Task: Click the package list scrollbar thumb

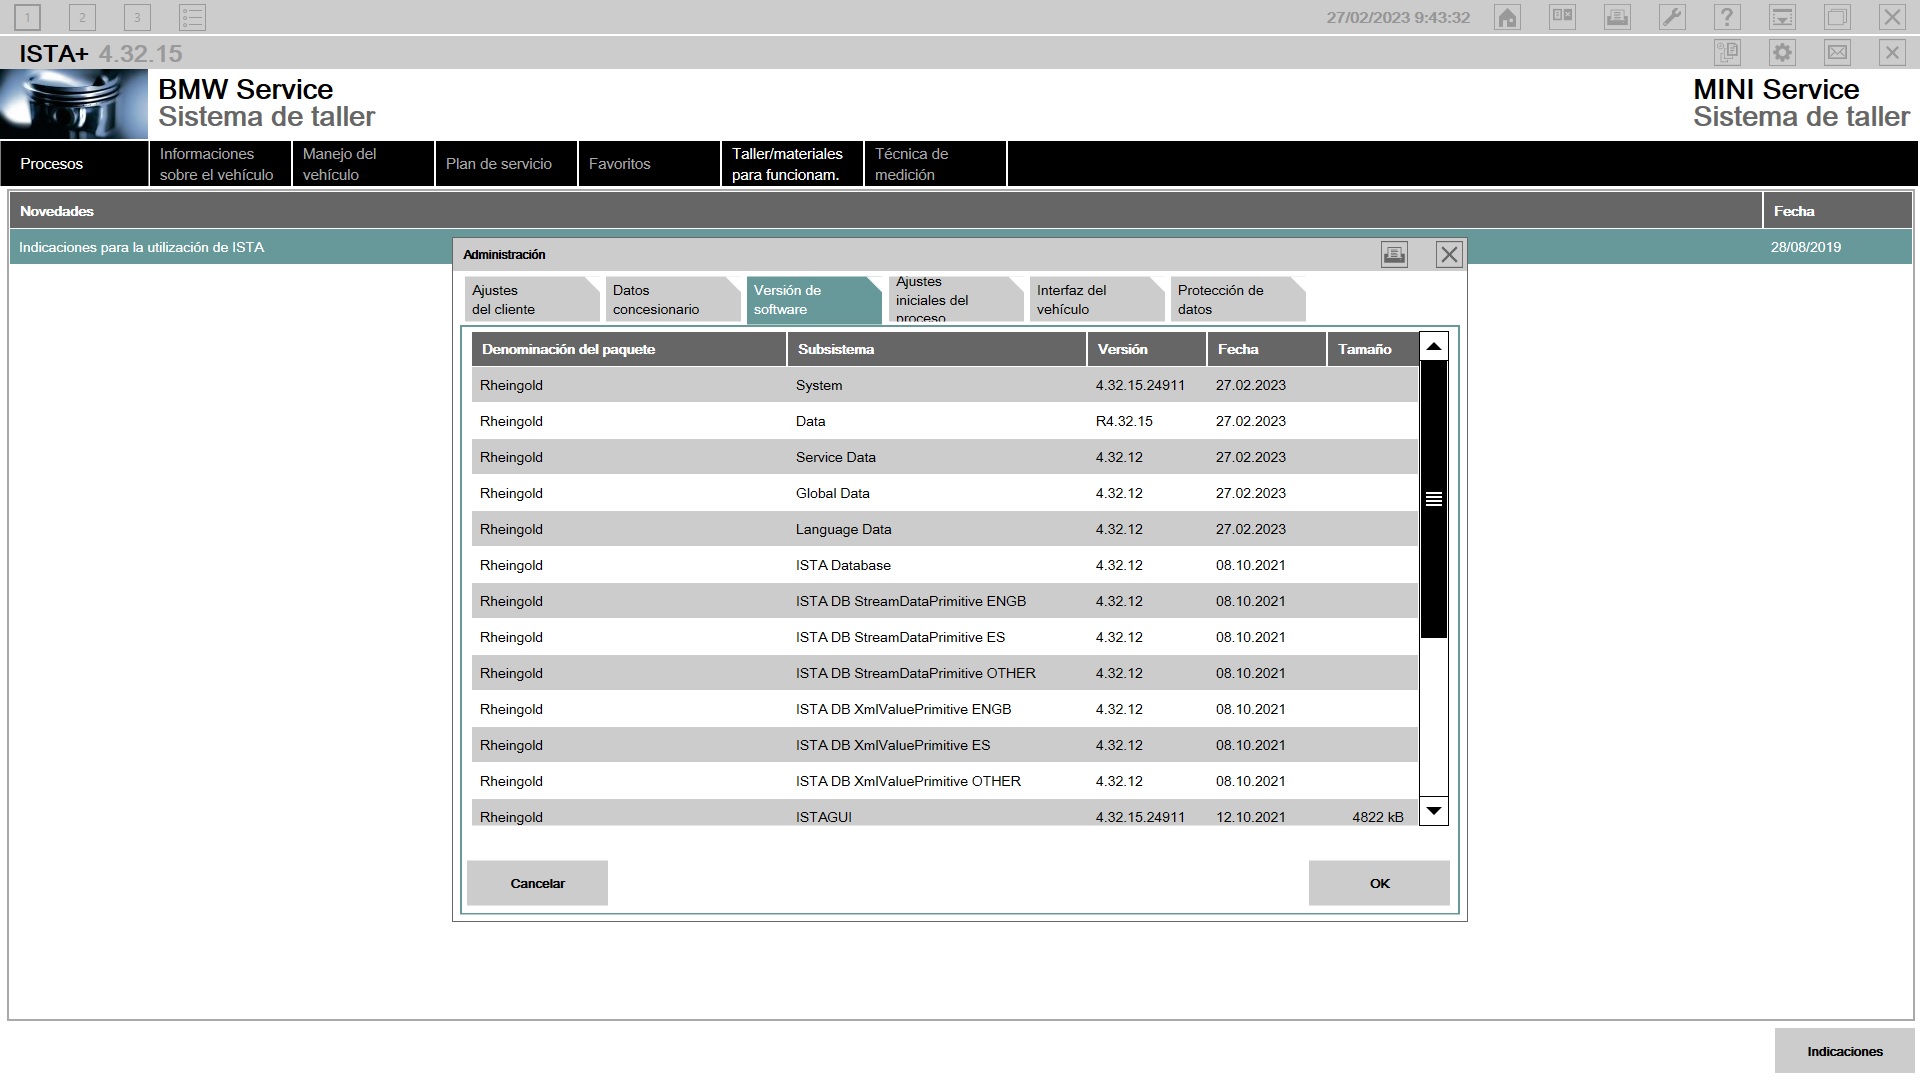Action: (1434, 499)
